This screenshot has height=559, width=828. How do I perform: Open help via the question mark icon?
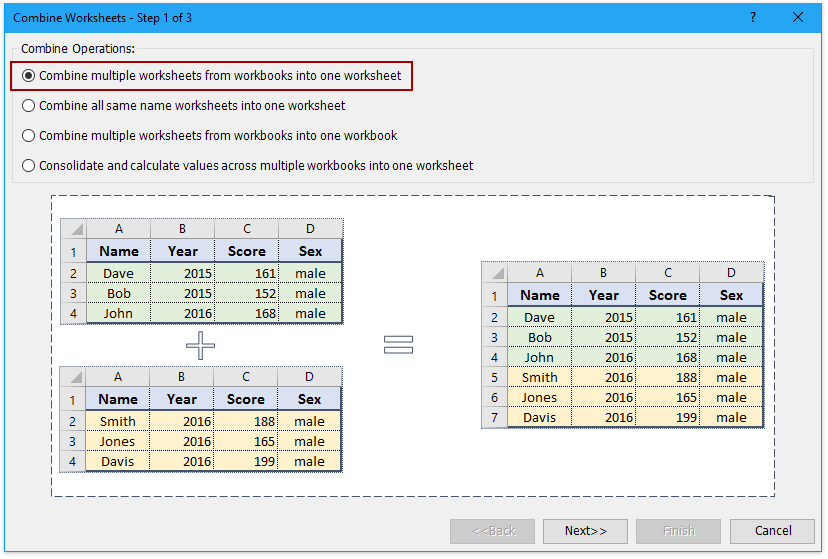click(753, 17)
